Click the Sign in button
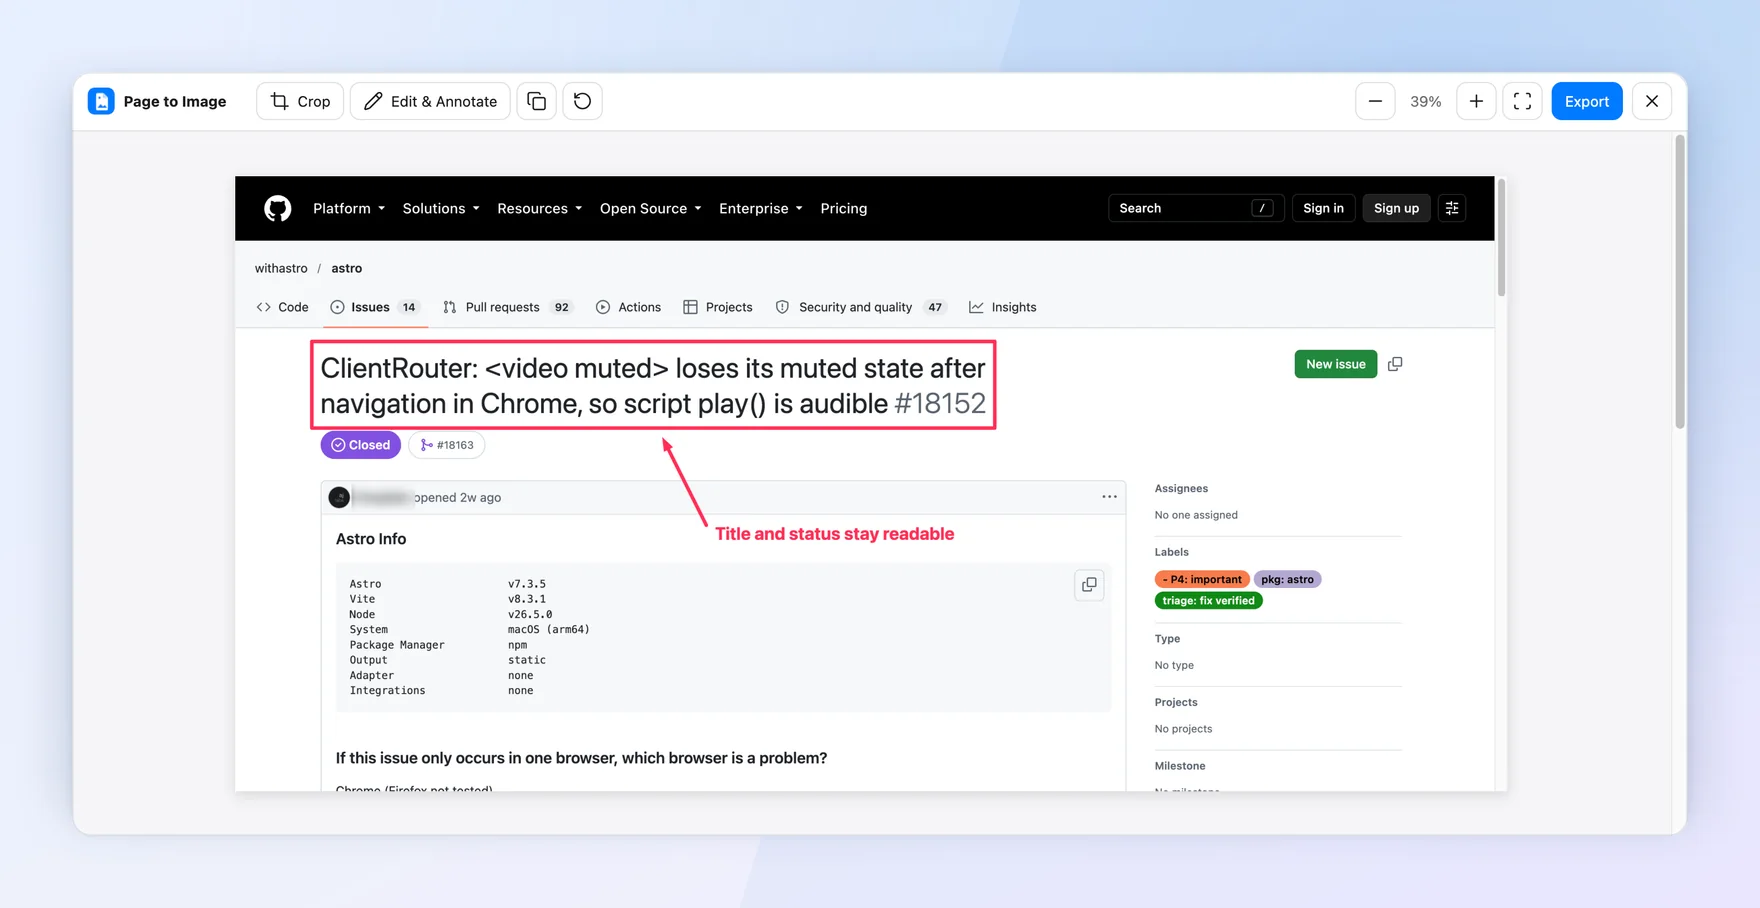The height and width of the screenshot is (908, 1760). point(1323,208)
